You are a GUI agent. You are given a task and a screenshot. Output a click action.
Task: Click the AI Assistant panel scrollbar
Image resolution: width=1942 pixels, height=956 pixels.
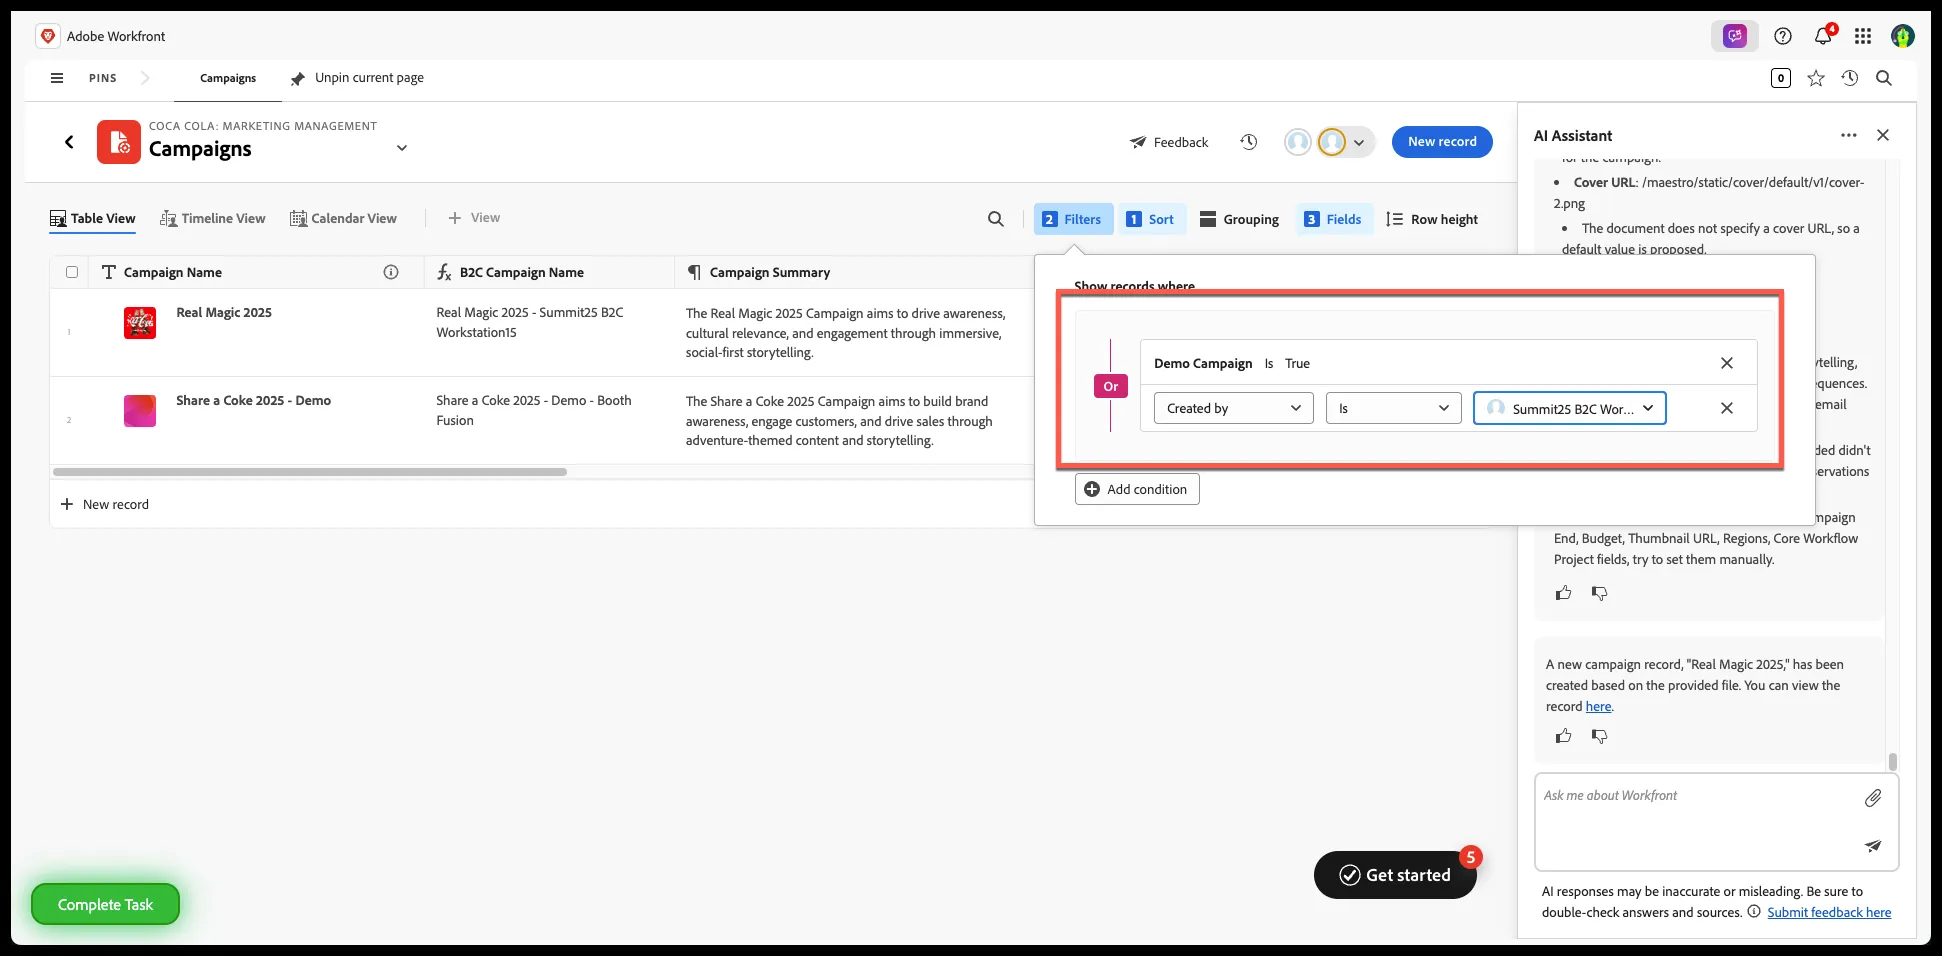coord(1892,762)
